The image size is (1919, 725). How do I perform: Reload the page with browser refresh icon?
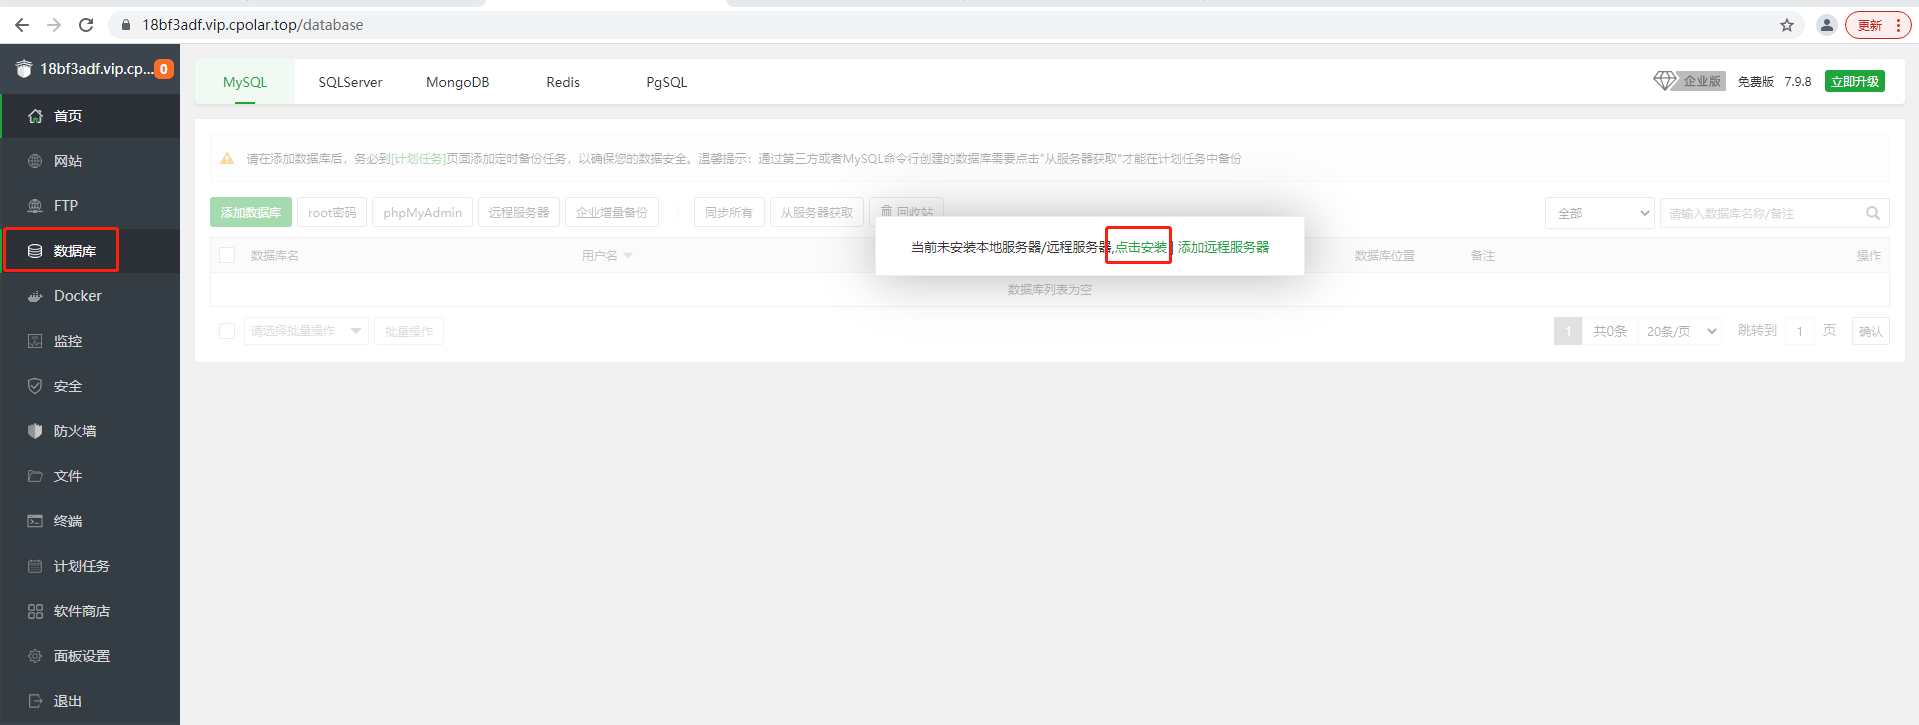[x=86, y=25]
